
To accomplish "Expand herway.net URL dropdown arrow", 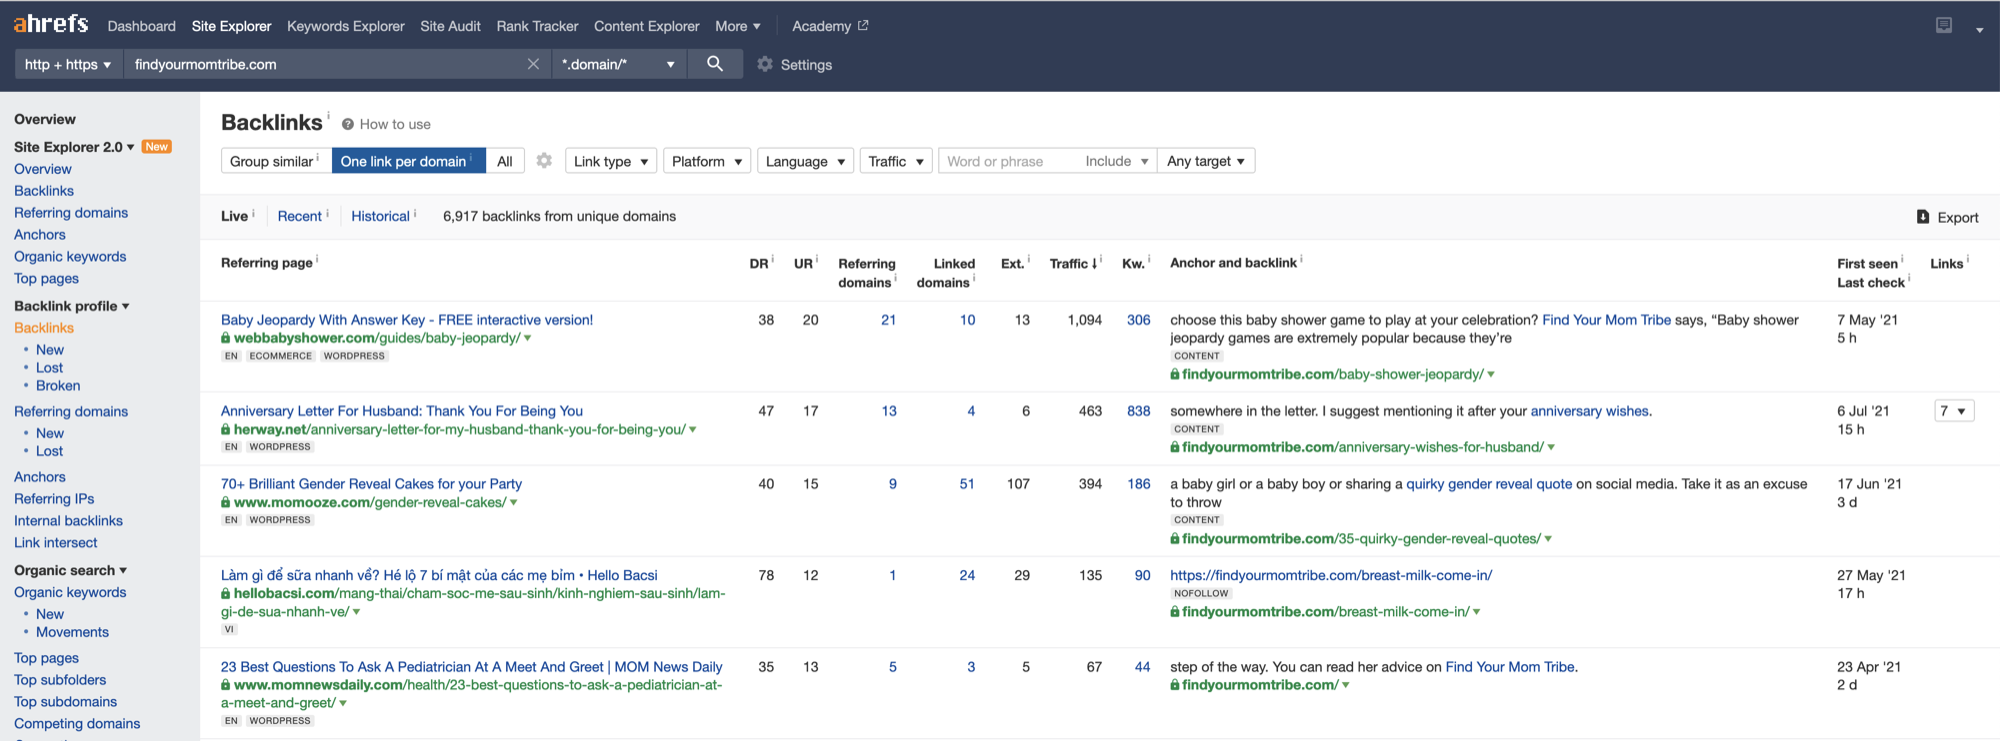I will [x=693, y=430].
